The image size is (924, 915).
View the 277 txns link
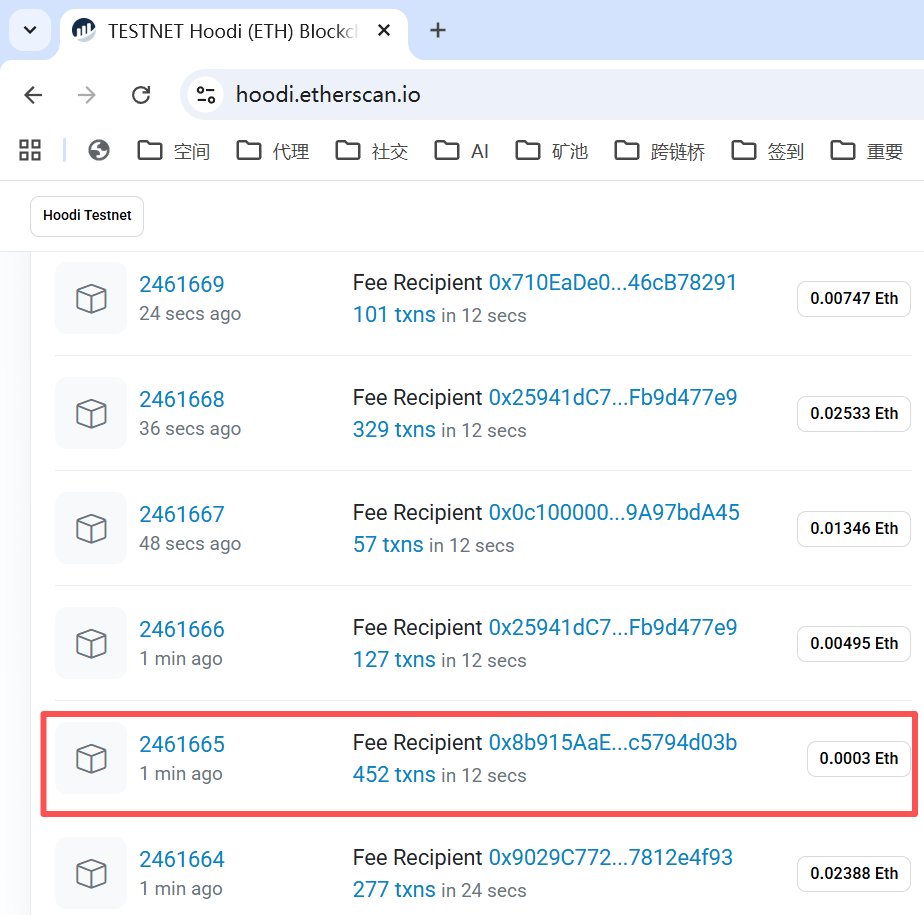(394, 889)
